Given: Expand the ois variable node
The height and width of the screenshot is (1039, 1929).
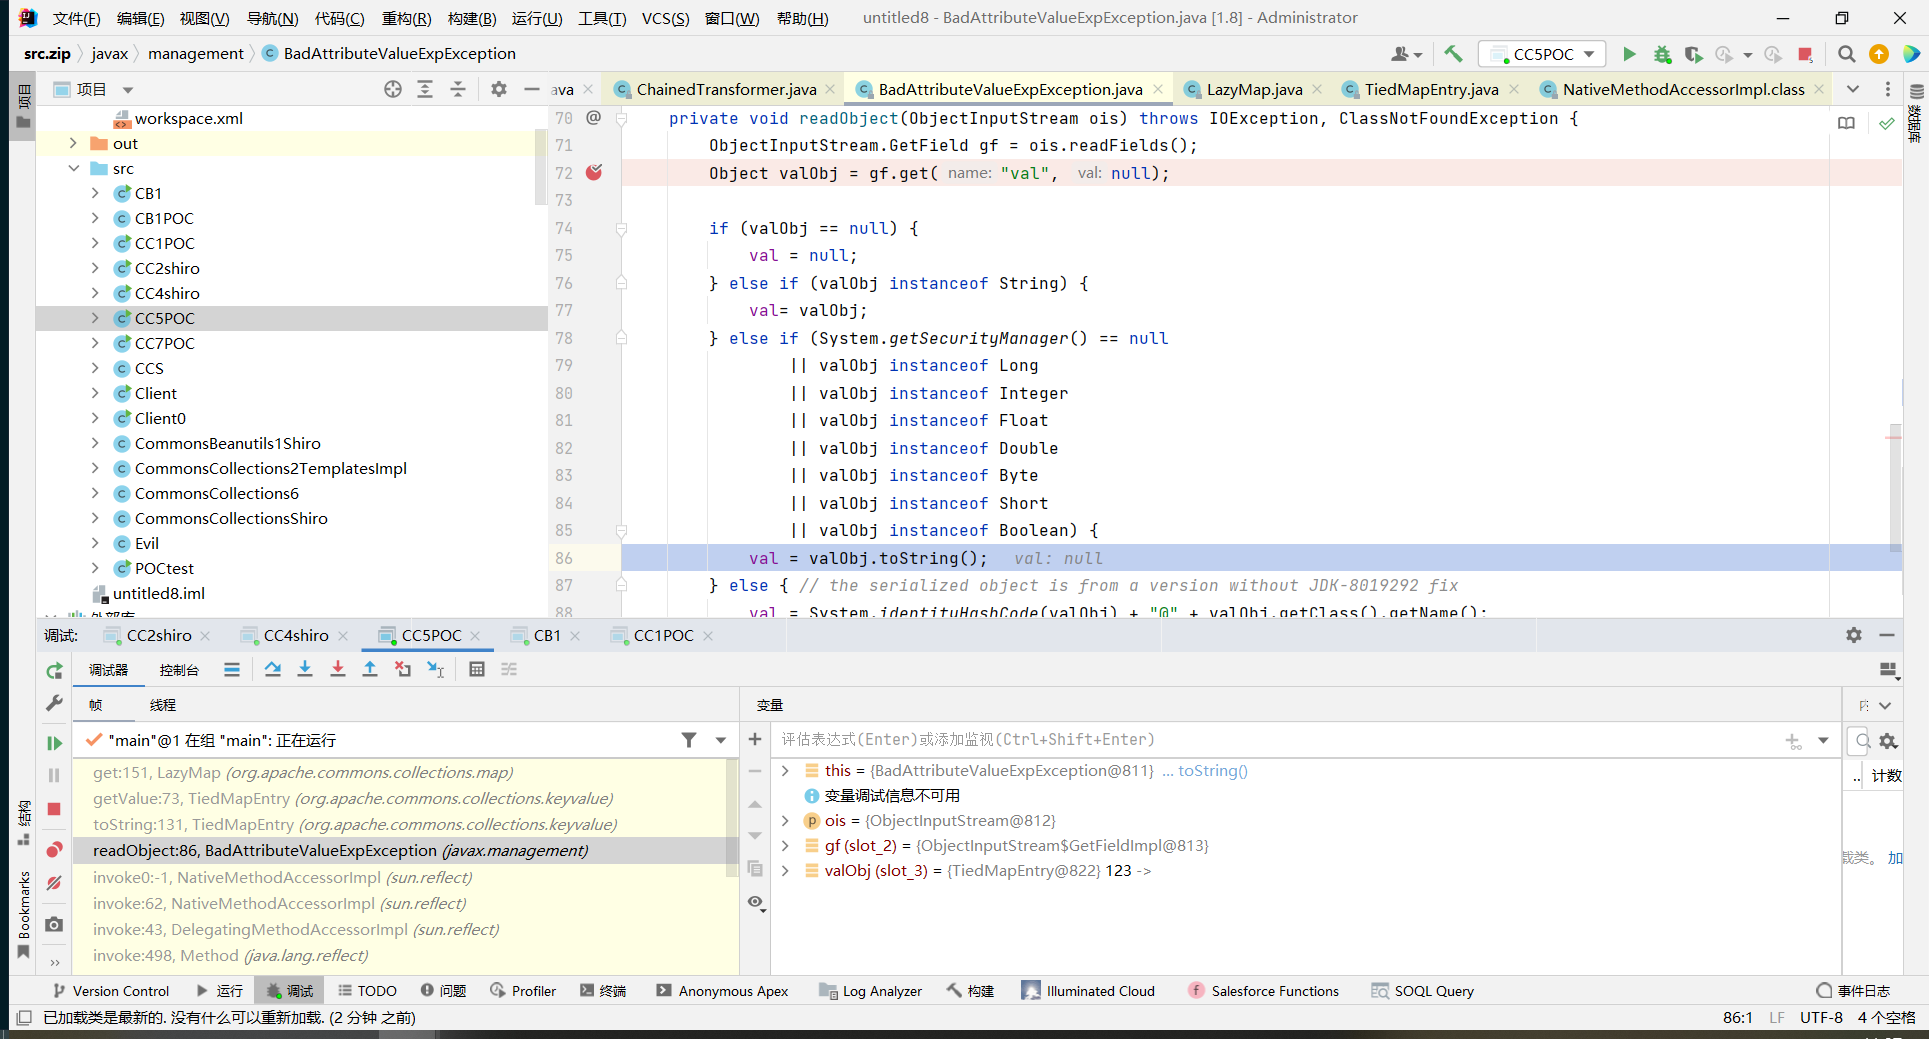Looking at the screenshot, I should [x=785, y=820].
